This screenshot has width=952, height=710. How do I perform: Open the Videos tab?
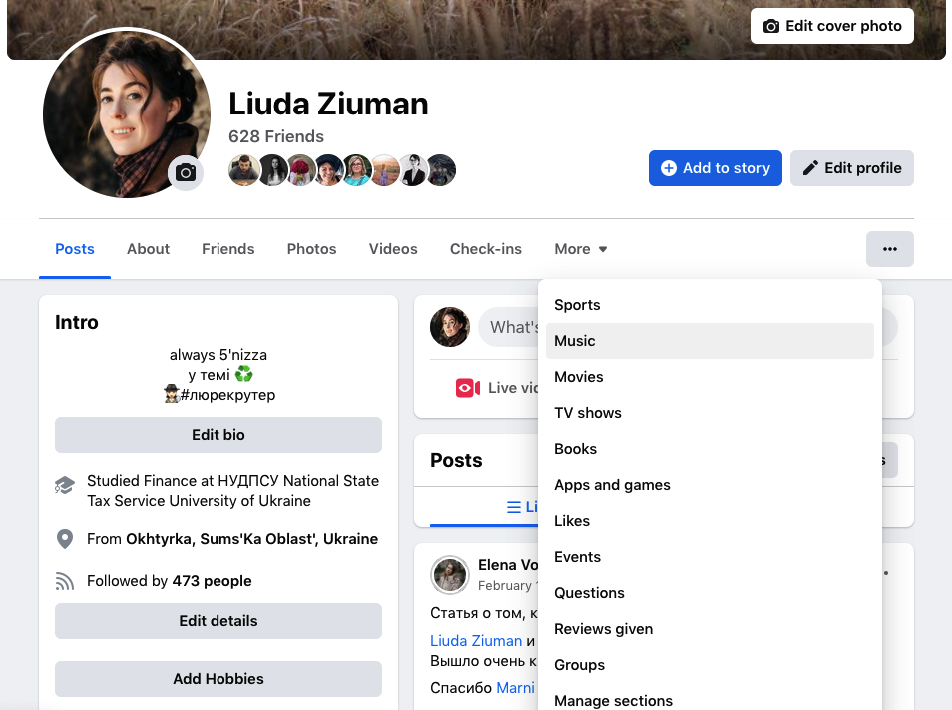pyautogui.click(x=393, y=249)
